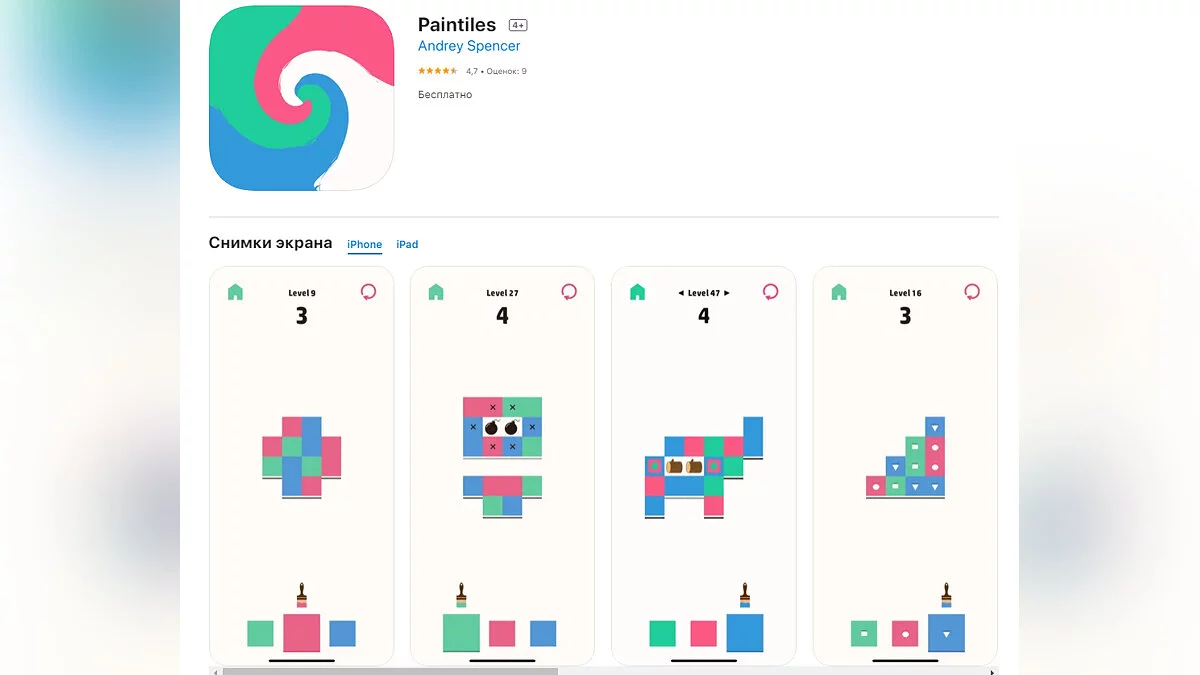Click the 4+ age rating badge

(518, 25)
